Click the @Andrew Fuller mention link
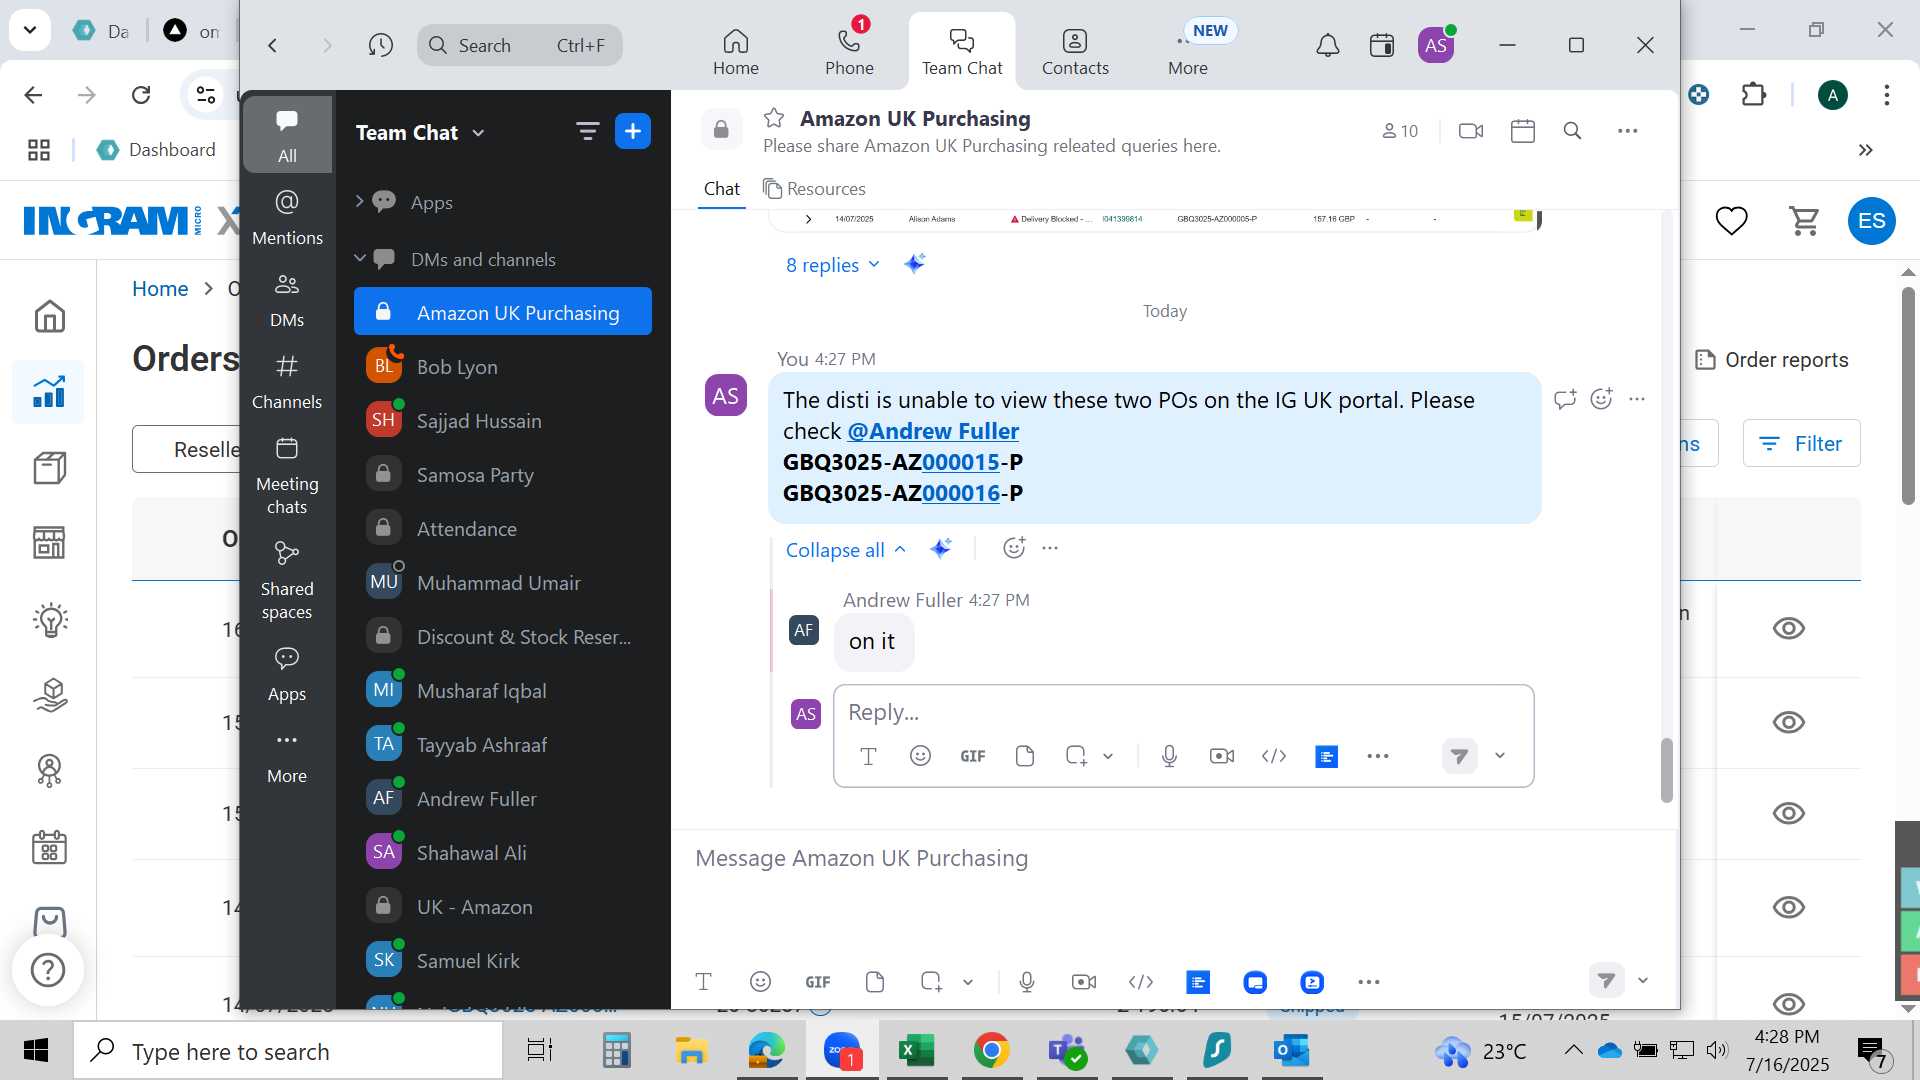This screenshot has width=1920, height=1080. point(933,431)
